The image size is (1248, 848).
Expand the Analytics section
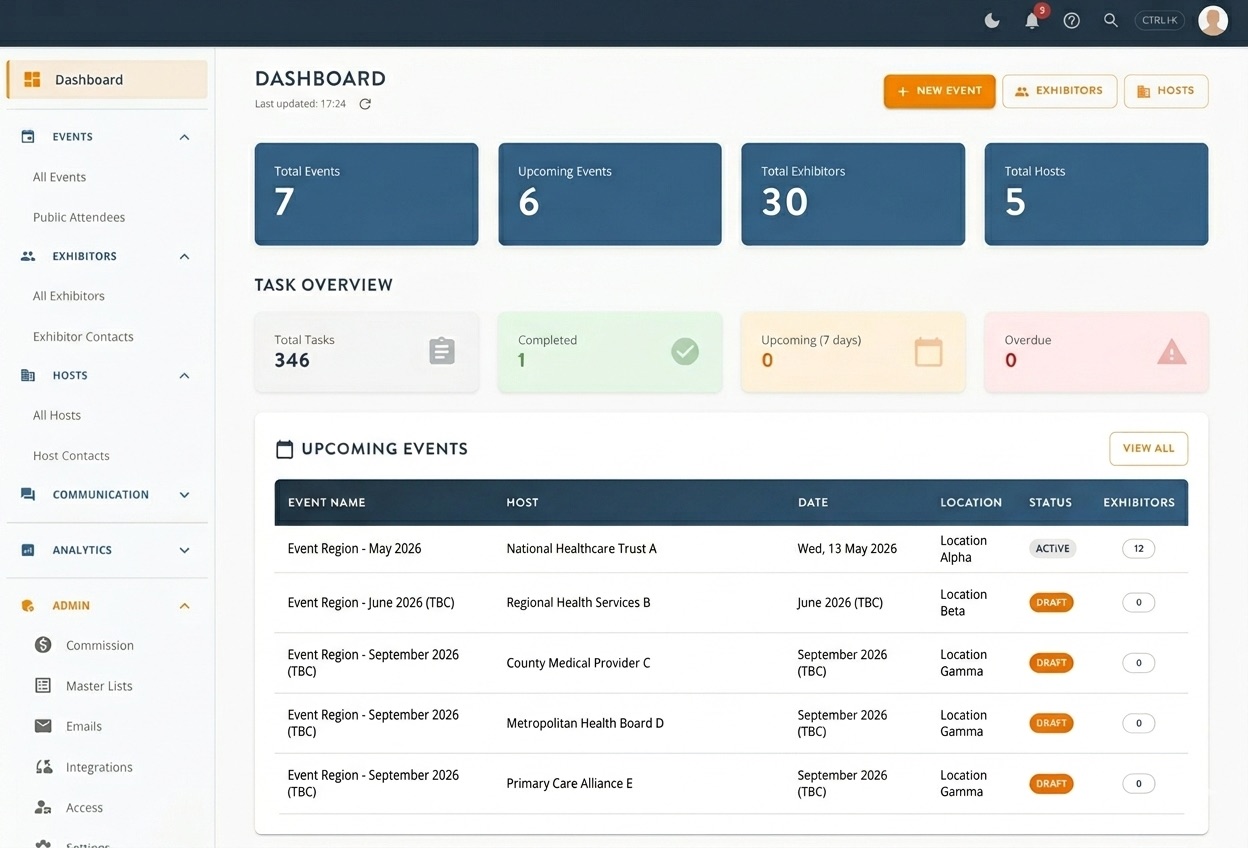(x=183, y=549)
